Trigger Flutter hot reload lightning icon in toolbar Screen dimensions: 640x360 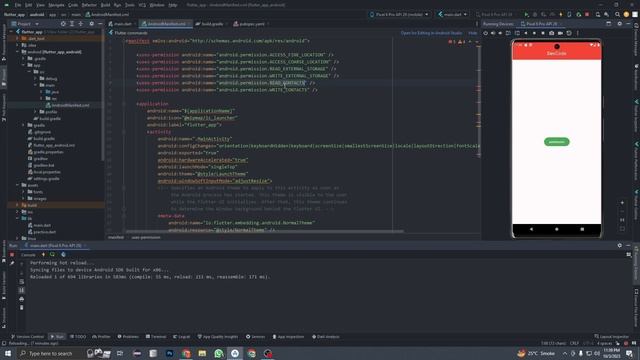(x=561, y=14)
